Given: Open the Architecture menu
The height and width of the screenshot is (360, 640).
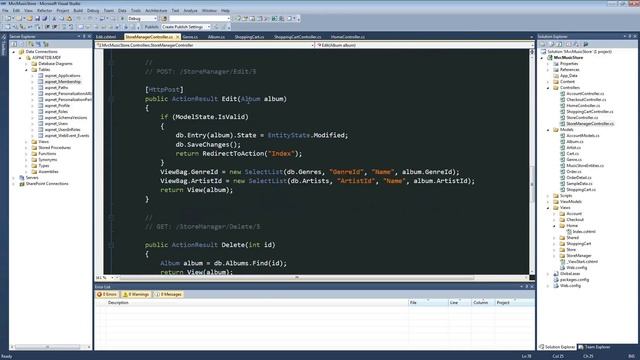Looking at the screenshot, I should pyautogui.click(x=156, y=11).
